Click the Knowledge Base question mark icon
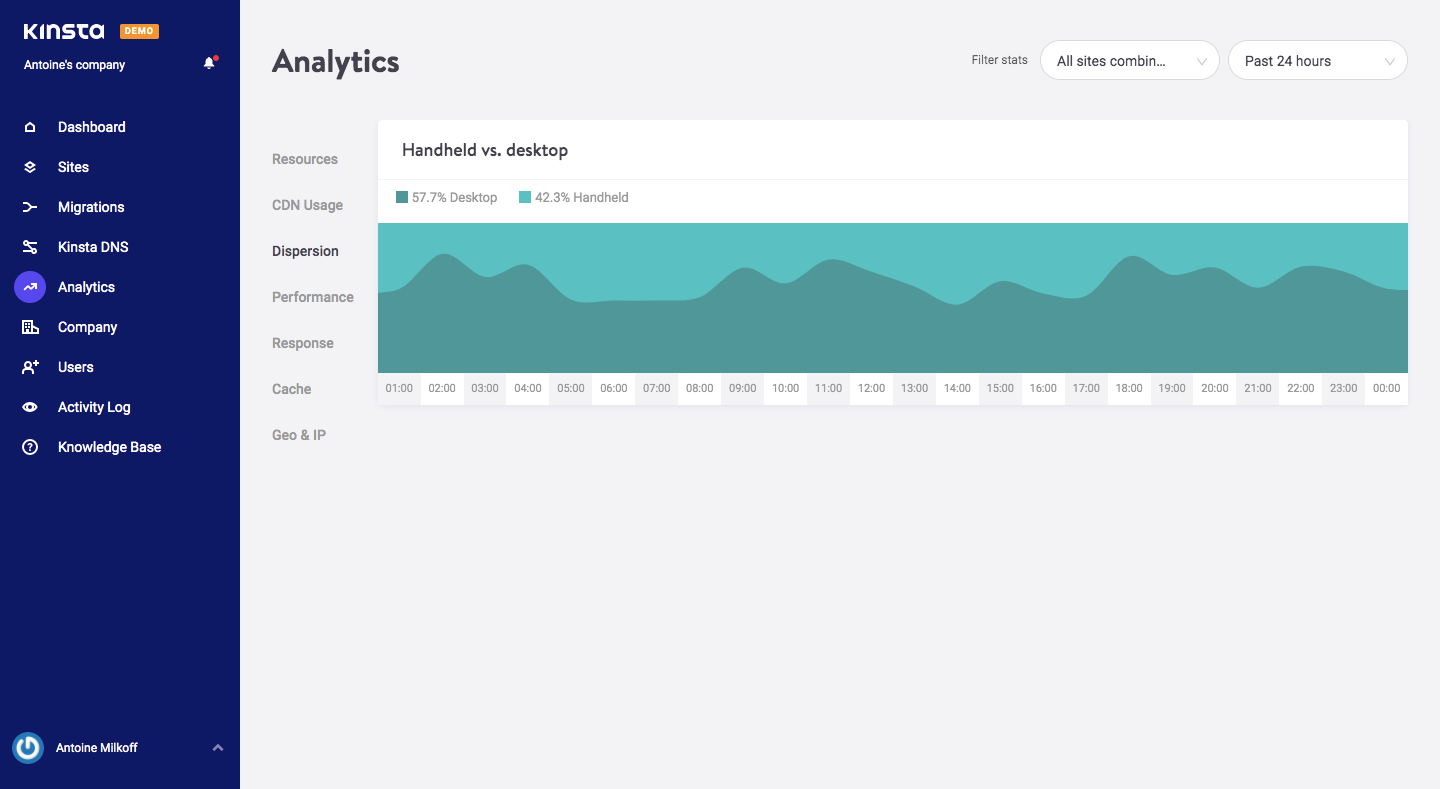The width and height of the screenshot is (1440, 789). (x=29, y=447)
